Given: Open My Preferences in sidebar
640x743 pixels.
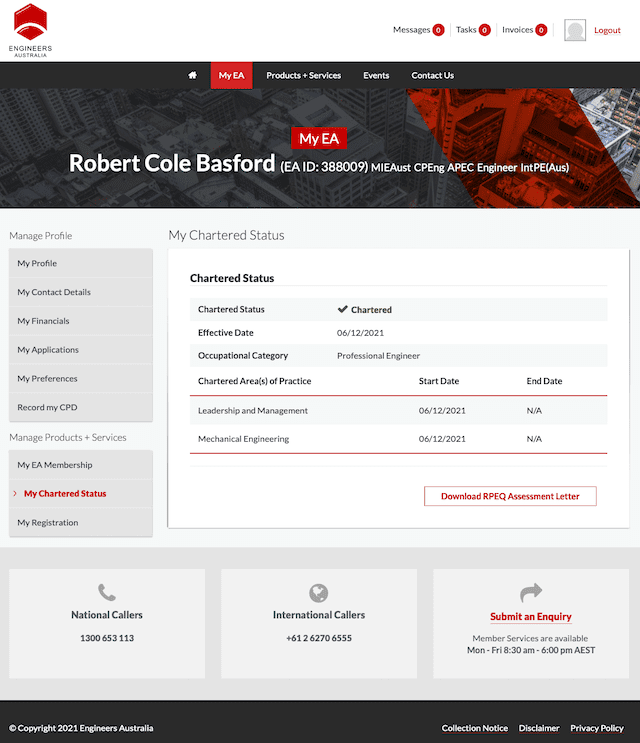Looking at the screenshot, I should click(81, 379).
